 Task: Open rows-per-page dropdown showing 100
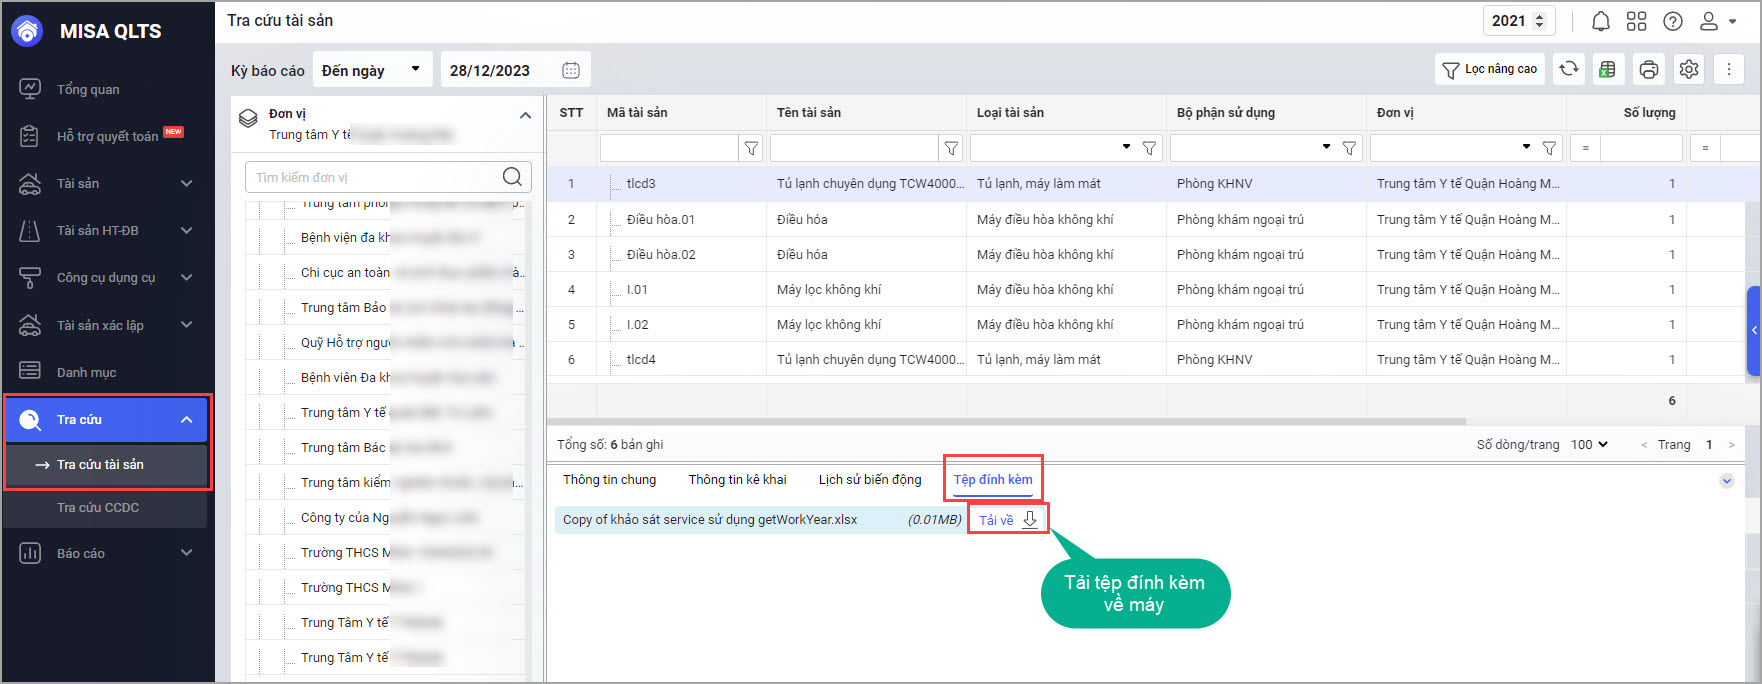(x=1589, y=444)
